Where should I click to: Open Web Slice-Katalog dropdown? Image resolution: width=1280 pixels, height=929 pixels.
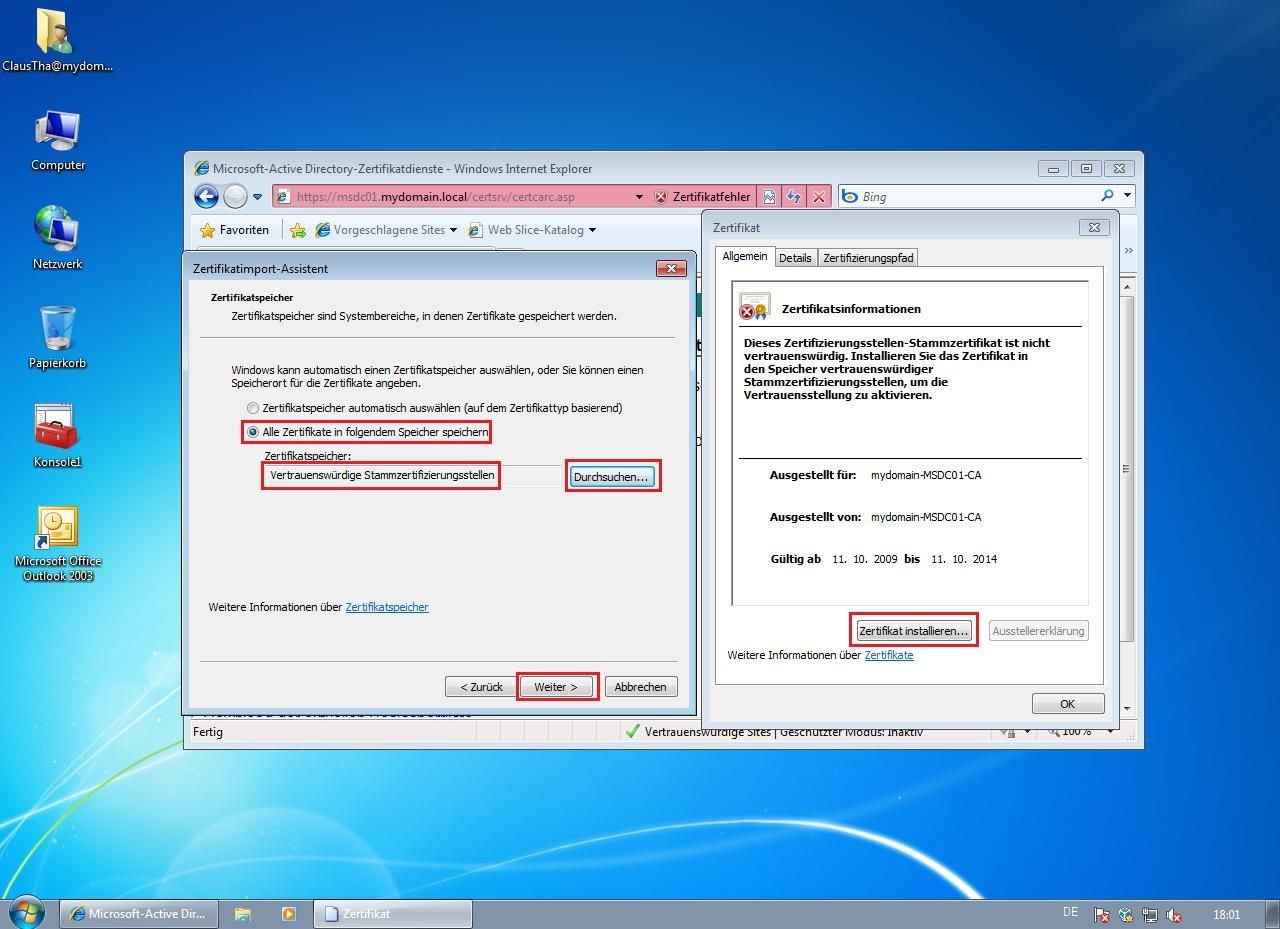532,230
